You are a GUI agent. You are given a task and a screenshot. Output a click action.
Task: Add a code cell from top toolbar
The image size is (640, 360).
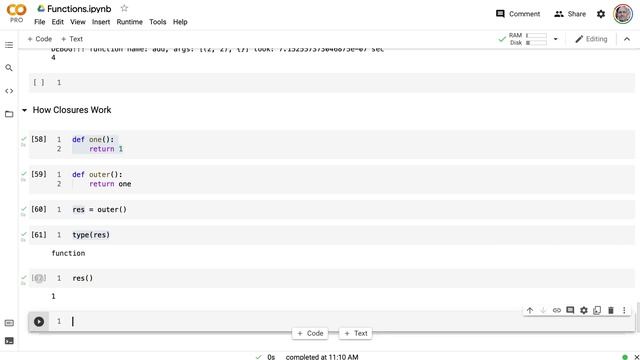(40, 39)
